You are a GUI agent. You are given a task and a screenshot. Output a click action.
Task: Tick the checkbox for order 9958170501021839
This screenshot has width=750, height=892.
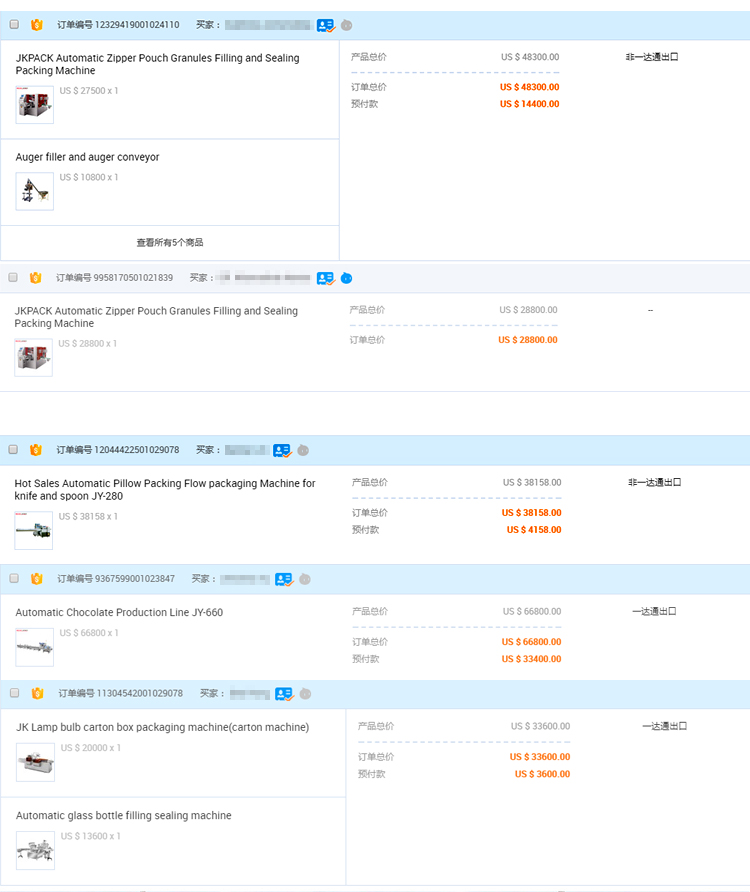coord(14,277)
